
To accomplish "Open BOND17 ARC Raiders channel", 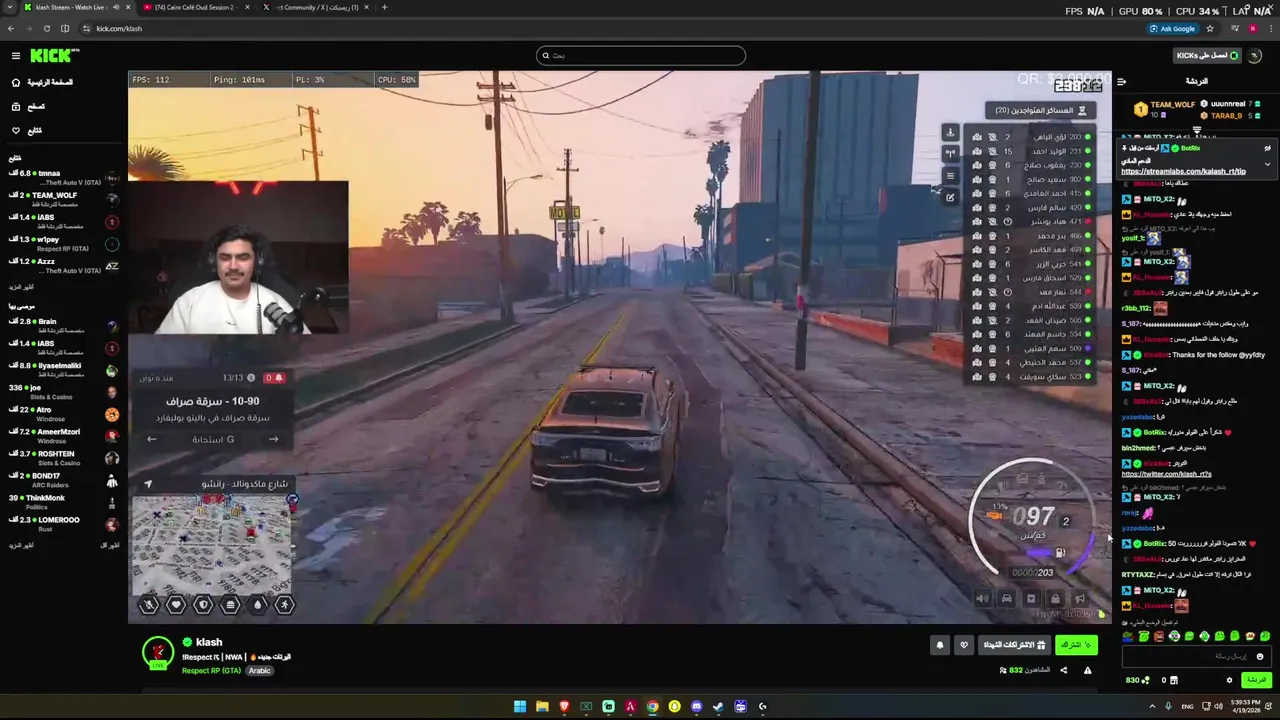I will pos(62,480).
